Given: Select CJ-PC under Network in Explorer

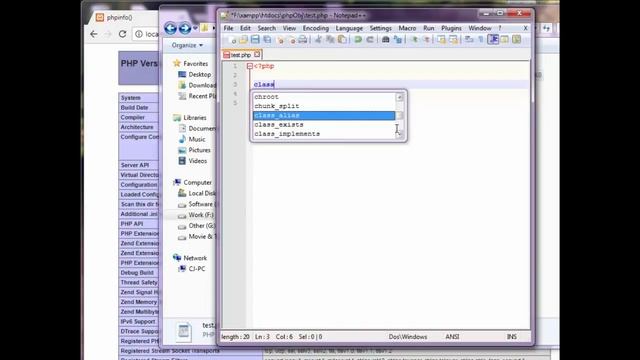Looking at the screenshot, I should pyautogui.click(x=197, y=269).
